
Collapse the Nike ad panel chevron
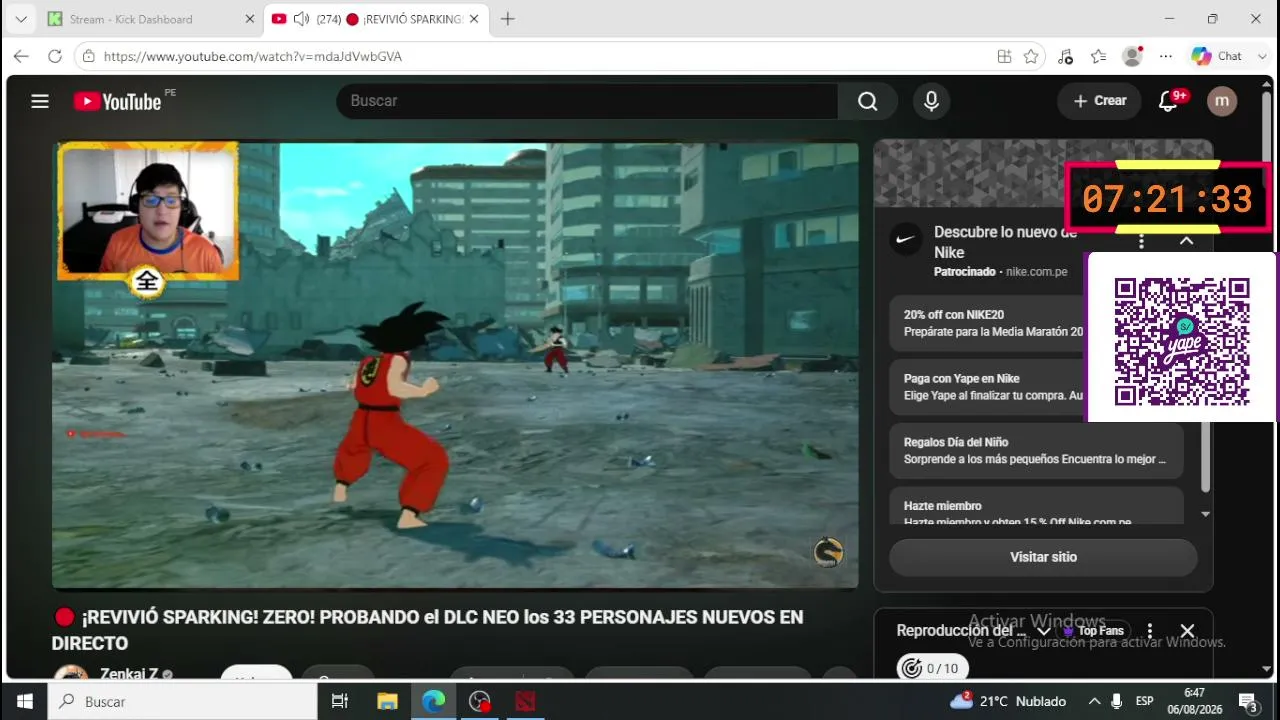[1186, 241]
